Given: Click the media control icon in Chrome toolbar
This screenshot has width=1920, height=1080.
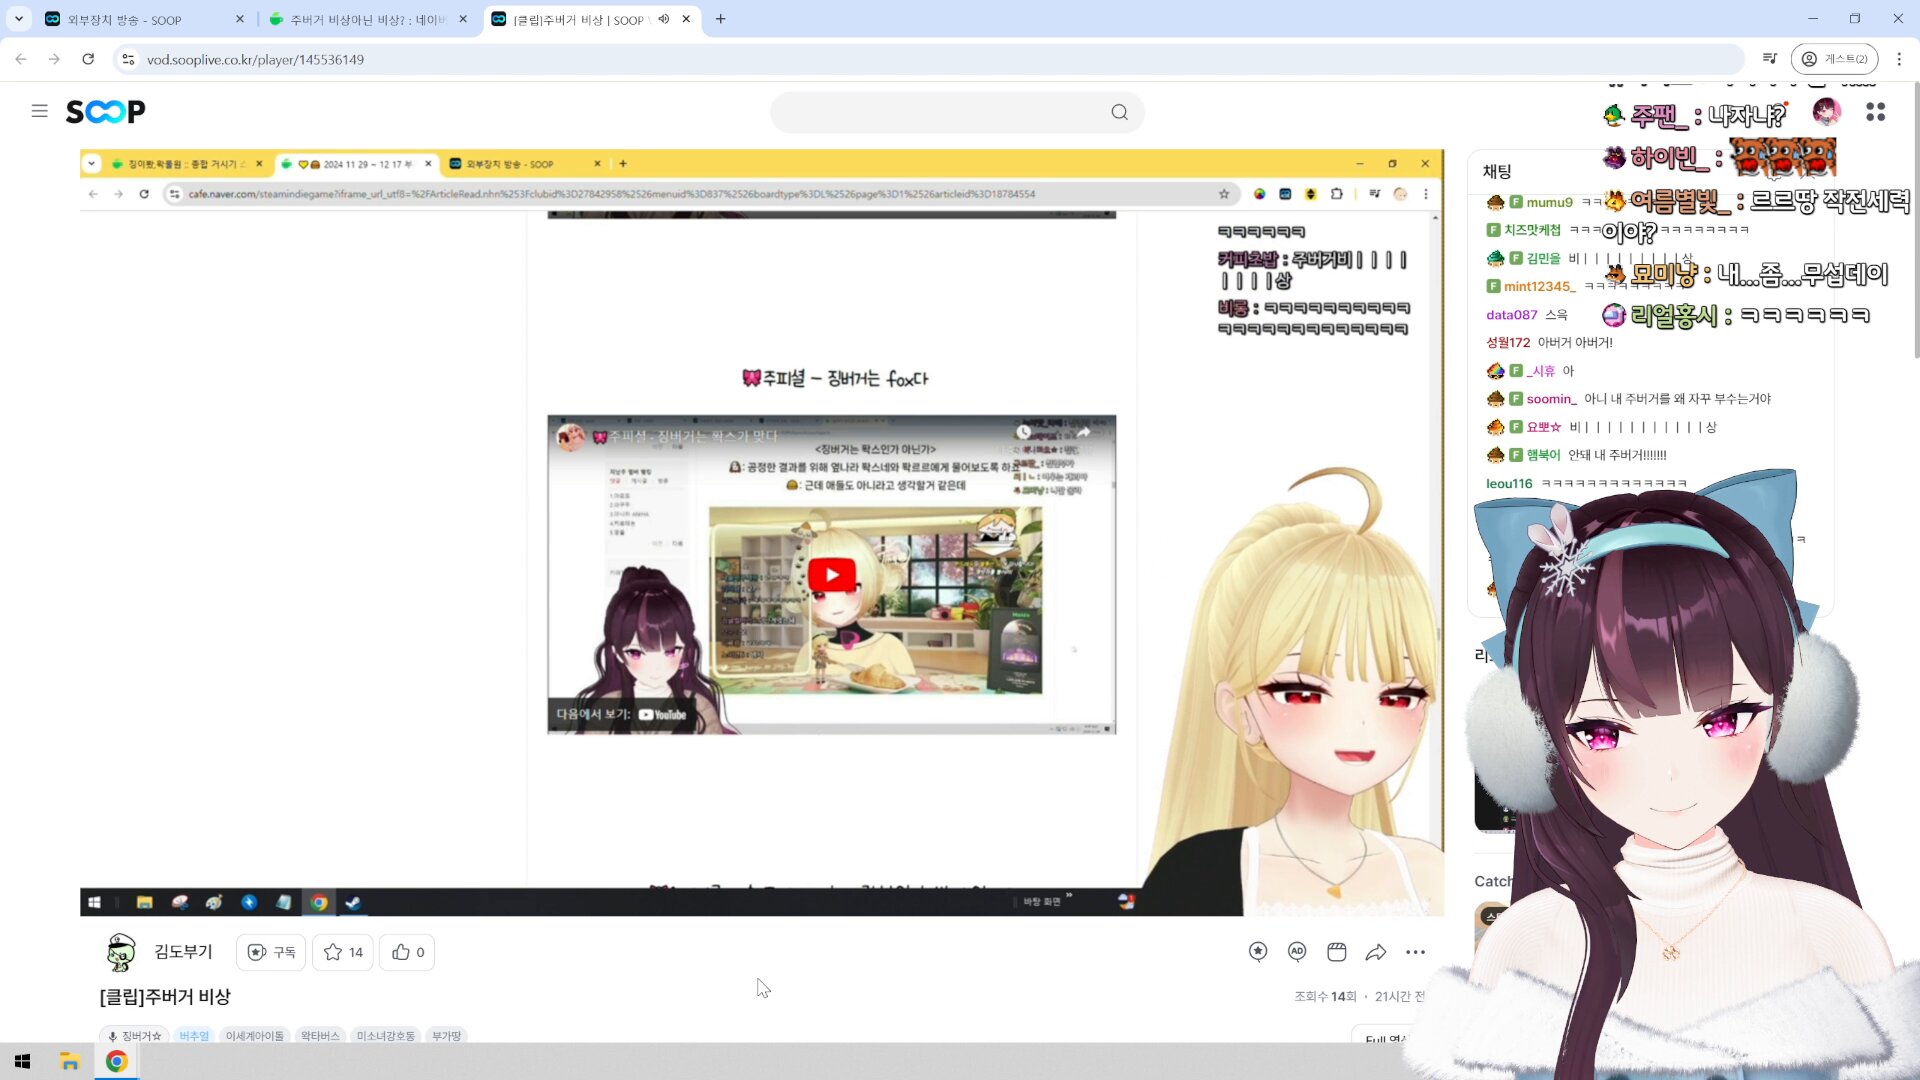Looking at the screenshot, I should pos(1769,59).
